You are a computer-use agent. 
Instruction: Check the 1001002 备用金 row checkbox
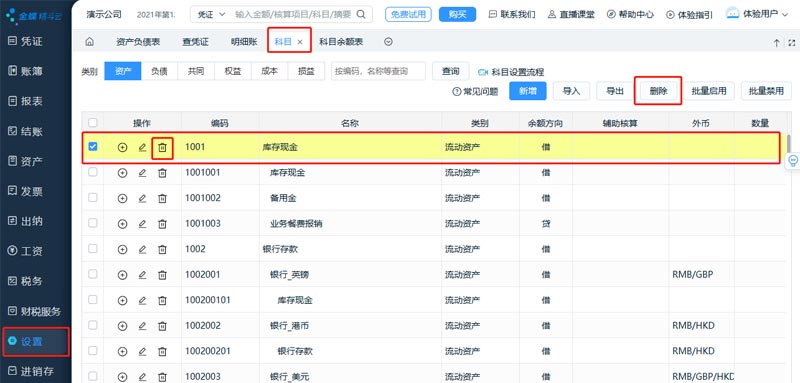coord(92,197)
